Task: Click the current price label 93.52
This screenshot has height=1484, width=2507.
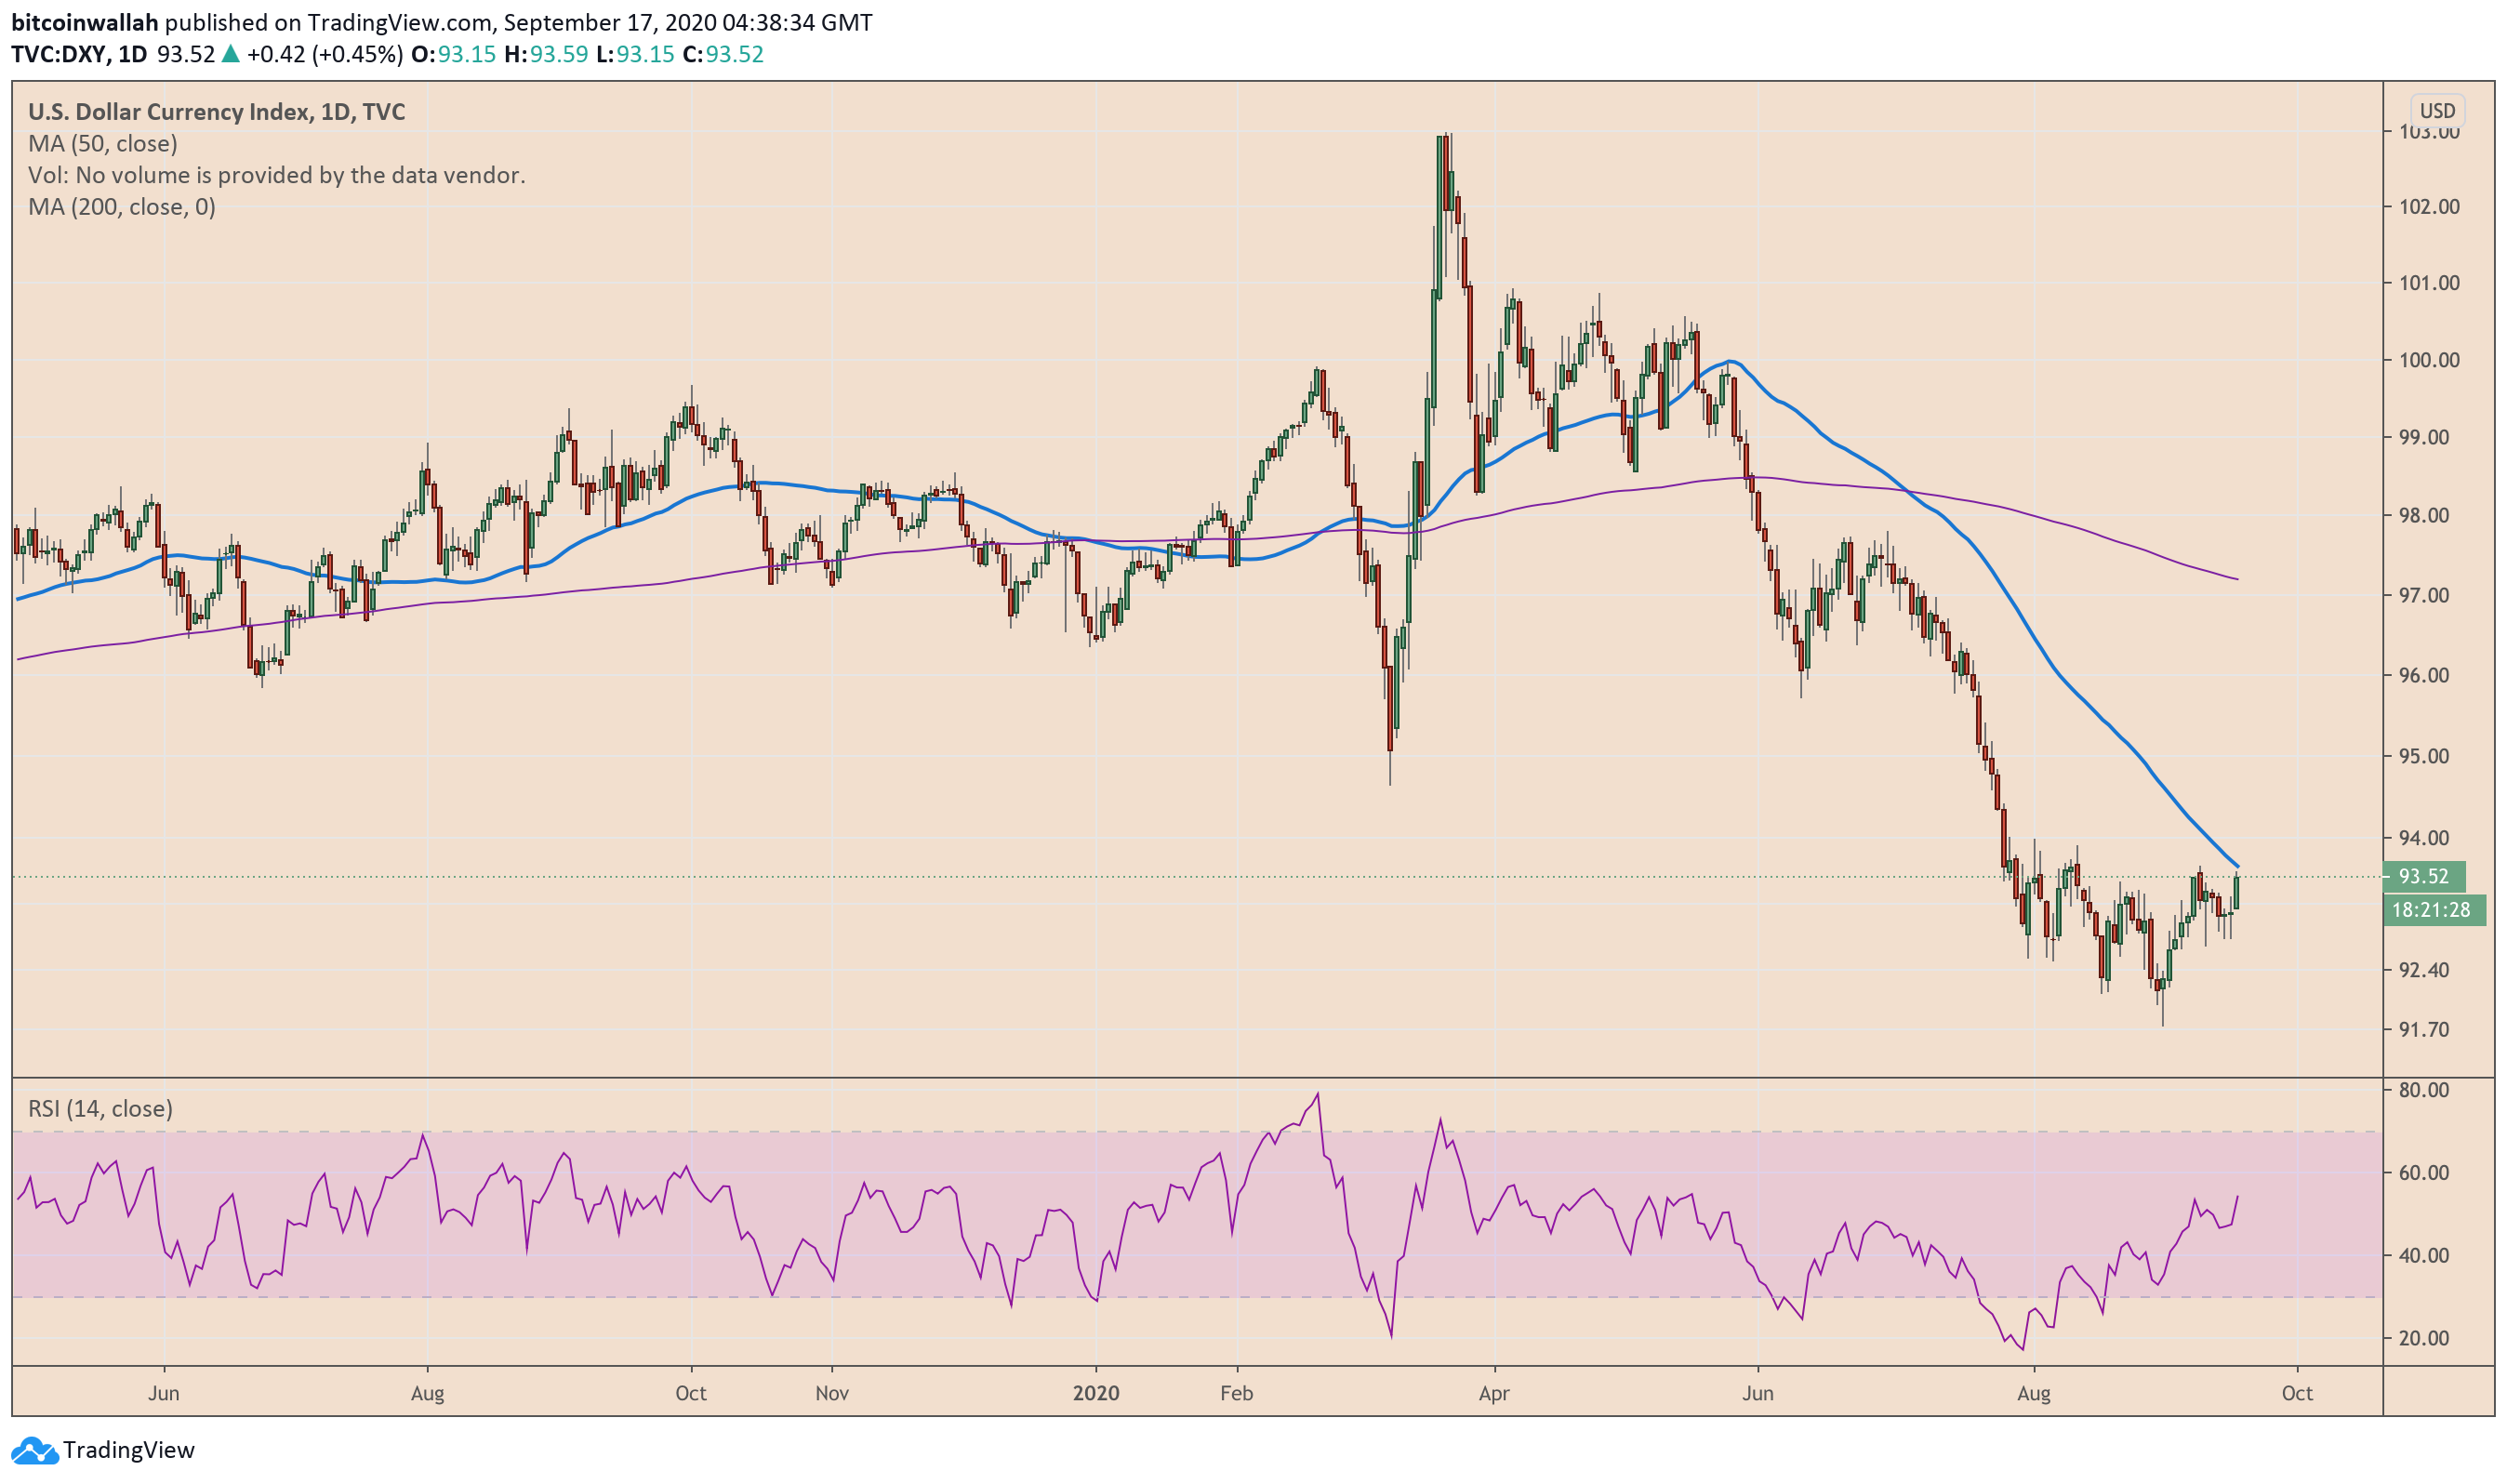Action: pyautogui.click(x=2422, y=877)
